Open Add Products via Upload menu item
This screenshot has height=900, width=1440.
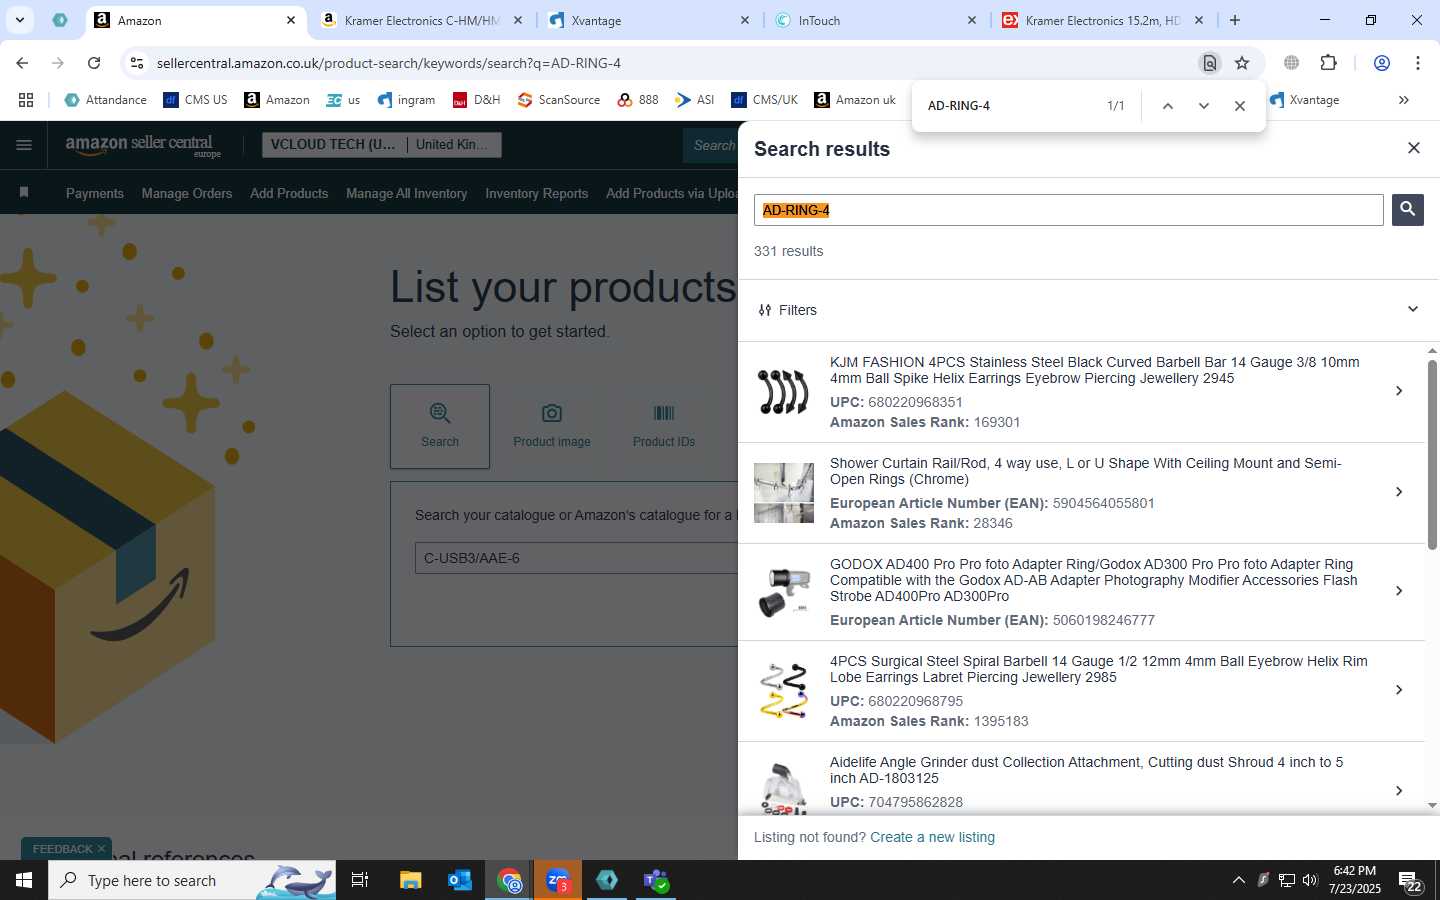(x=672, y=193)
